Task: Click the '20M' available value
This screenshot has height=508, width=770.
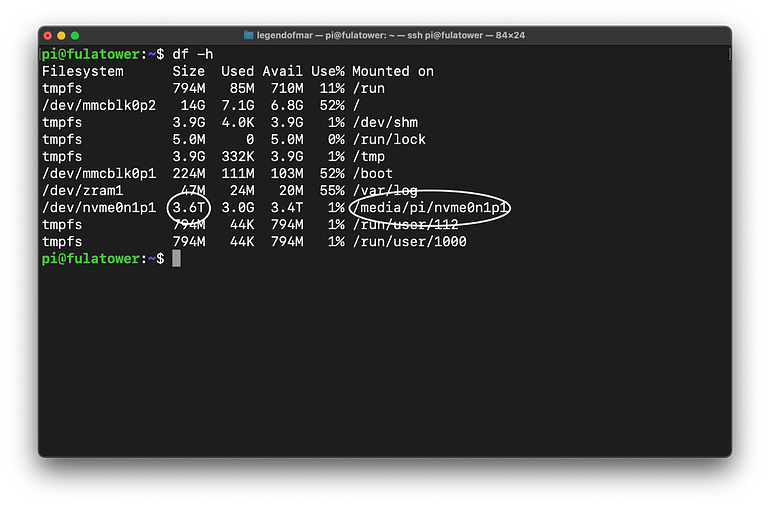Action: click(291, 191)
